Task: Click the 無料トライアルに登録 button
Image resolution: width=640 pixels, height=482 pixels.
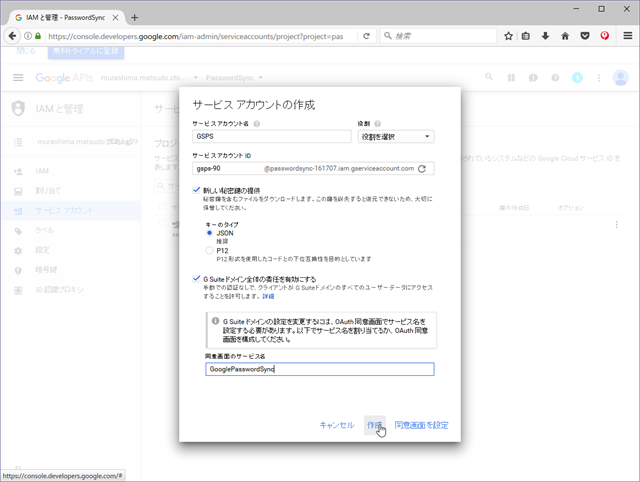Action: 86,51
